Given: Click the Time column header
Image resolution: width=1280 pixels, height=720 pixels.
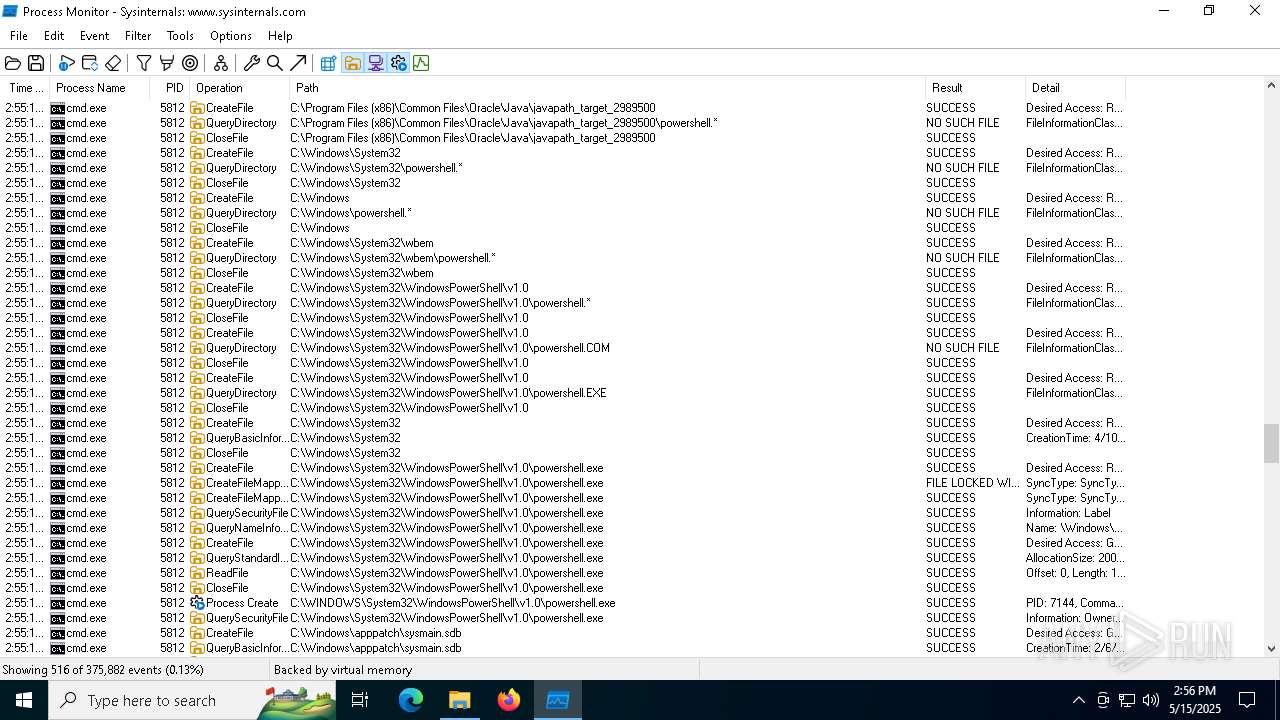Looking at the screenshot, I should click(26, 88).
